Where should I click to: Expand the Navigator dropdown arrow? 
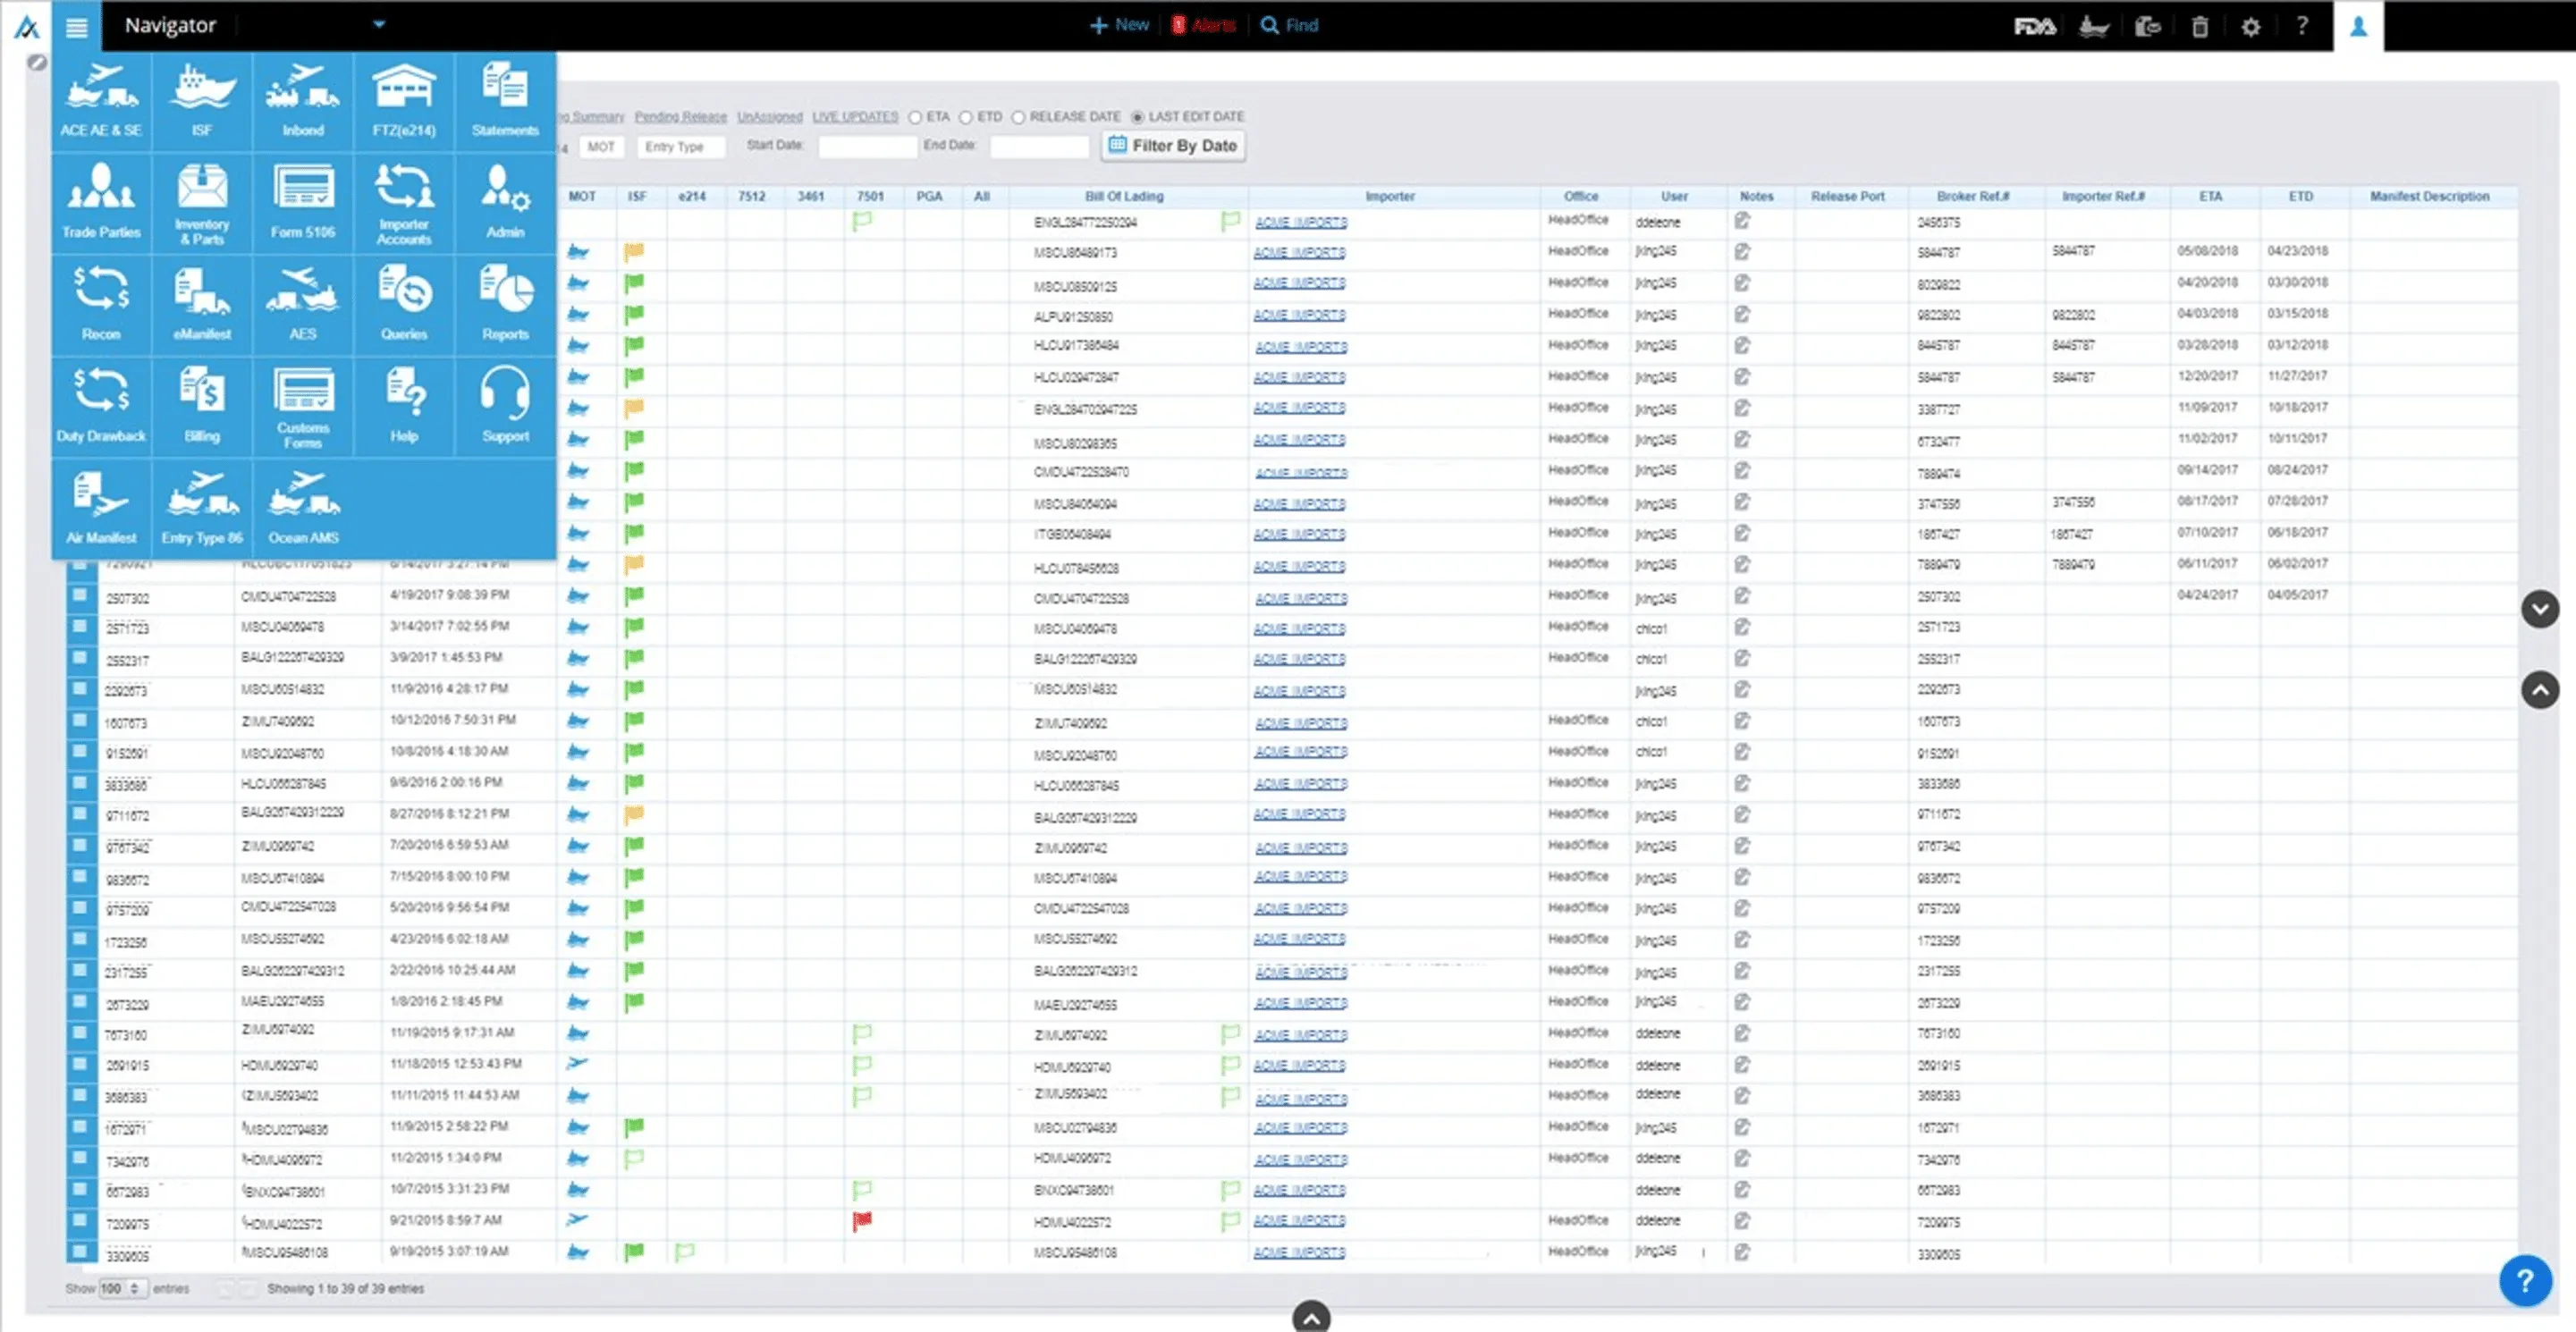point(379,24)
